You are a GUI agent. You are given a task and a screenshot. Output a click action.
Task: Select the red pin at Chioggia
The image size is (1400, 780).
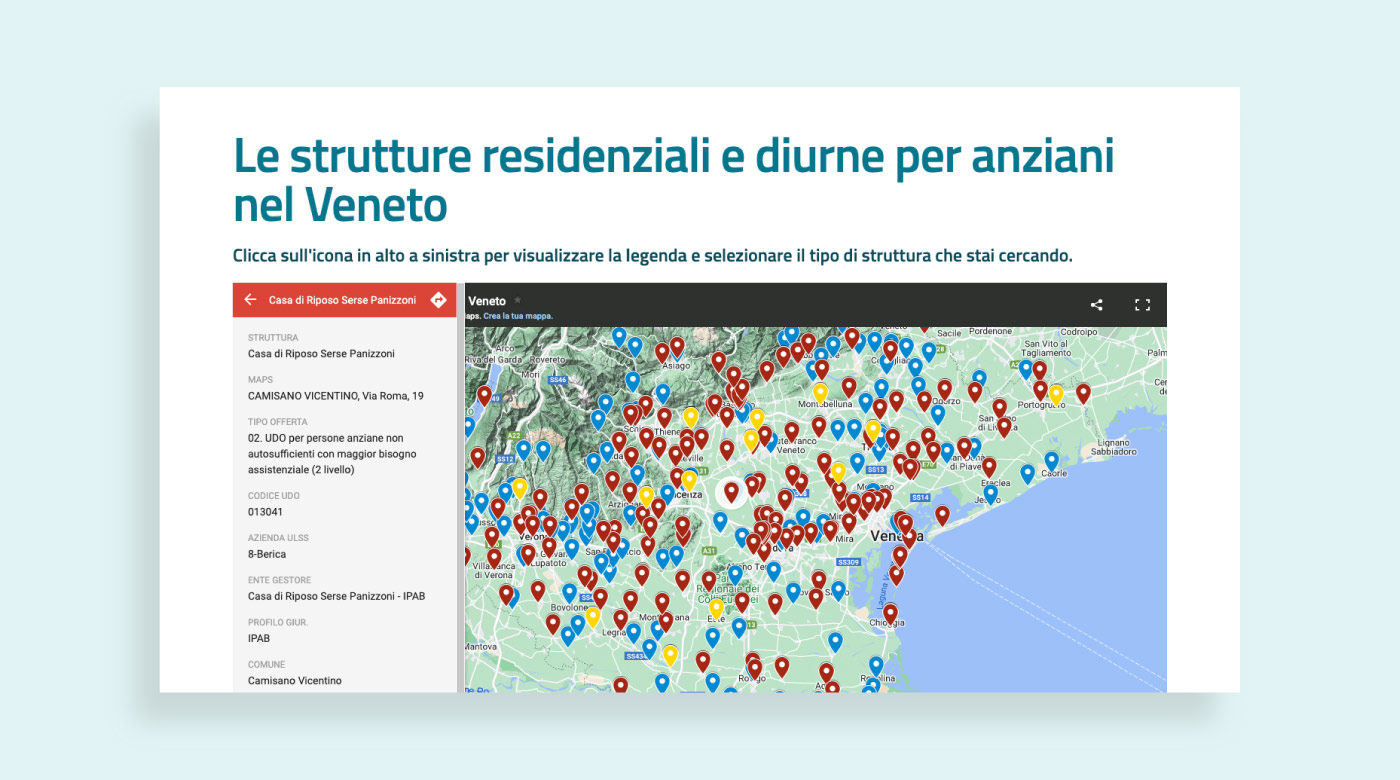pyautogui.click(x=890, y=613)
